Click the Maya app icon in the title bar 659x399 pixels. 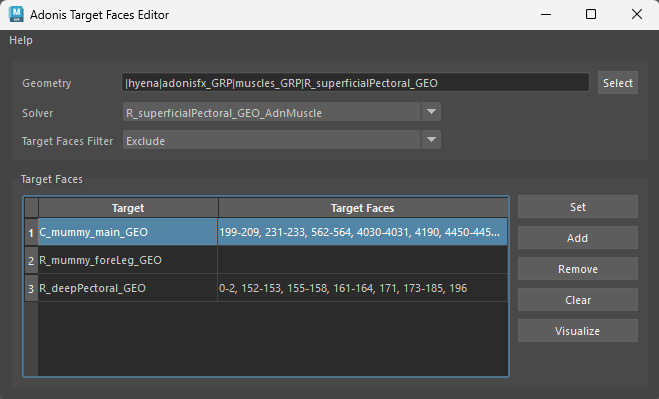tap(16, 14)
